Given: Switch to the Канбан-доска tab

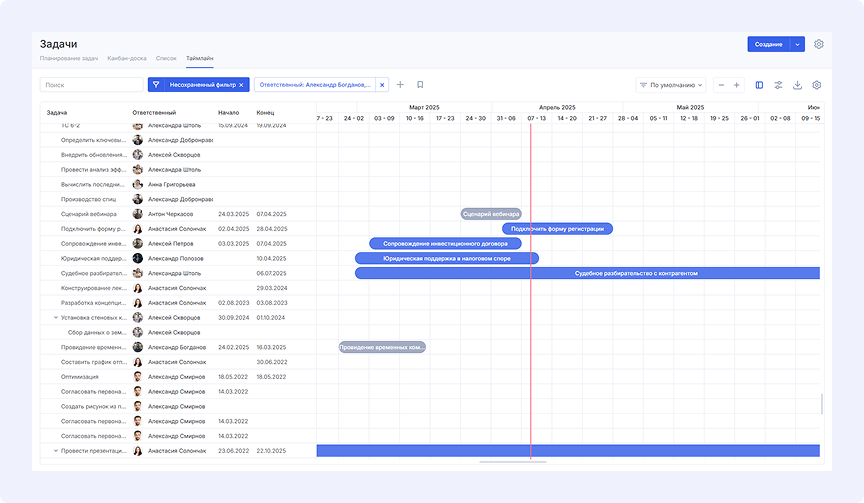Looking at the screenshot, I should [x=127, y=59].
